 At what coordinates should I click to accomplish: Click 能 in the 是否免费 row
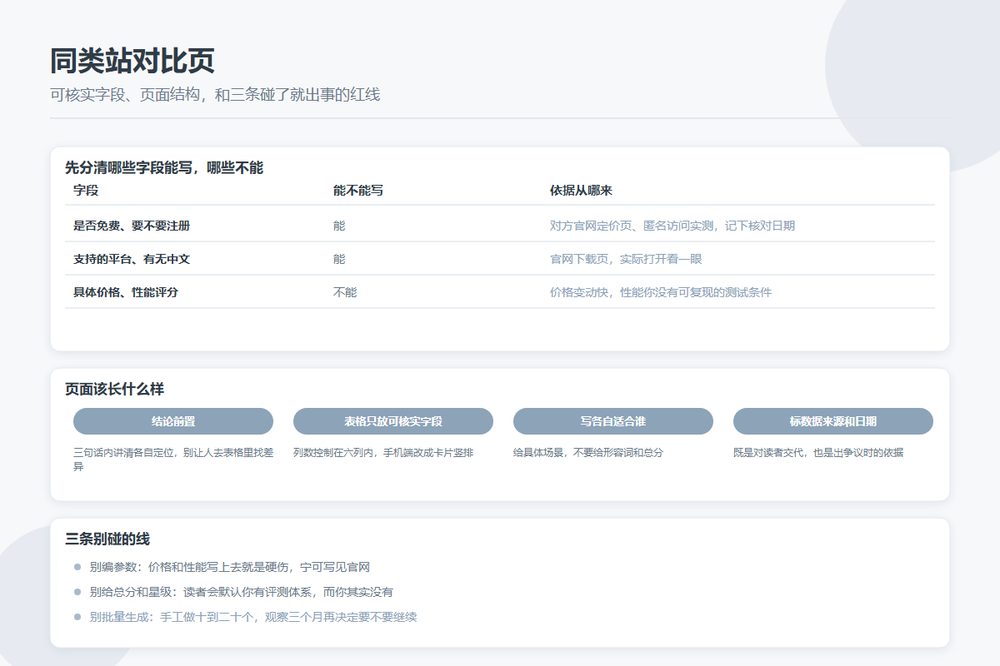(339, 225)
